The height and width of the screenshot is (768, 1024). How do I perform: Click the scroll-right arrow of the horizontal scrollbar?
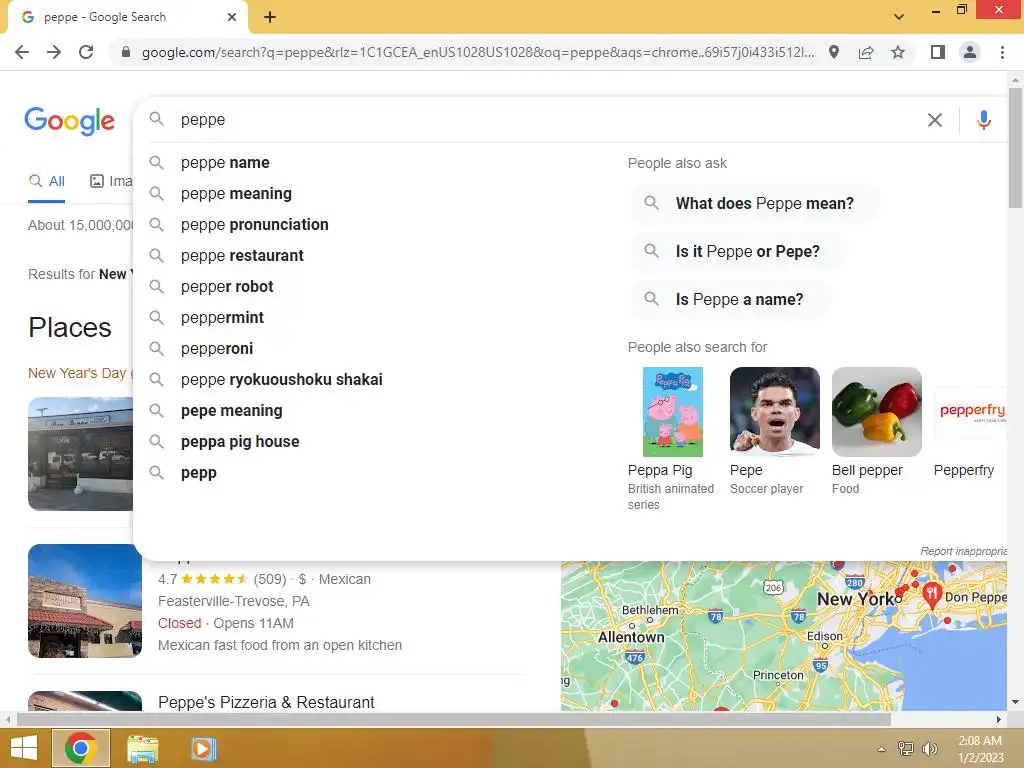click(999, 720)
